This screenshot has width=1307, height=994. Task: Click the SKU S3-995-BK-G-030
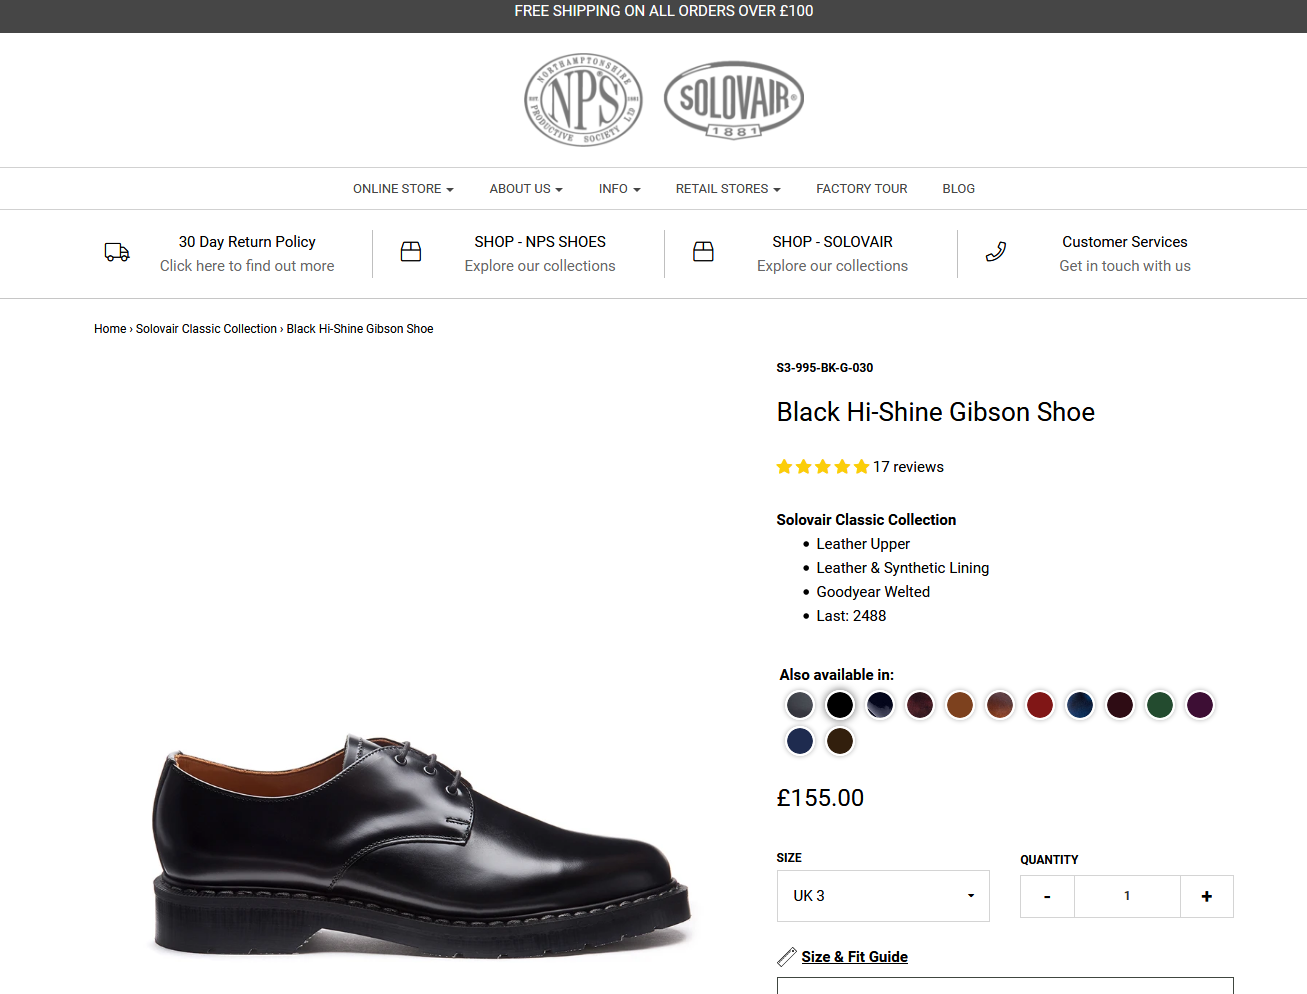(x=825, y=368)
